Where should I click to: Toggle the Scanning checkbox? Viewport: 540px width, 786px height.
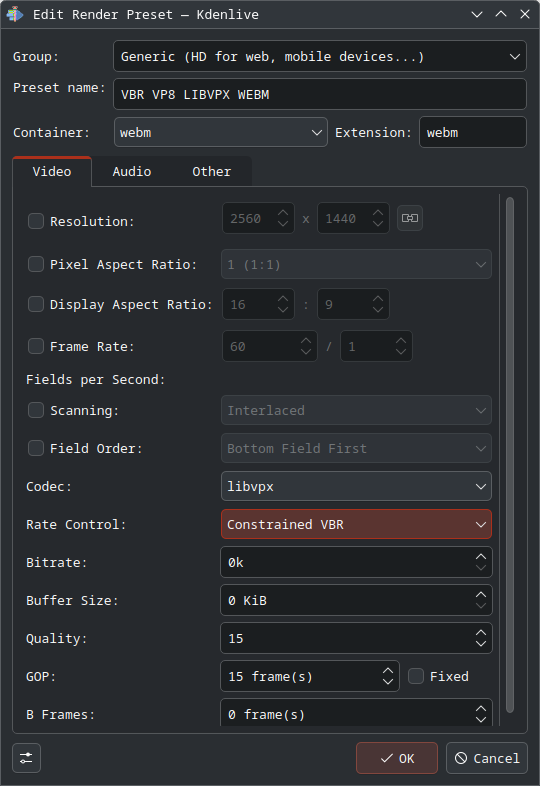(x=36, y=410)
